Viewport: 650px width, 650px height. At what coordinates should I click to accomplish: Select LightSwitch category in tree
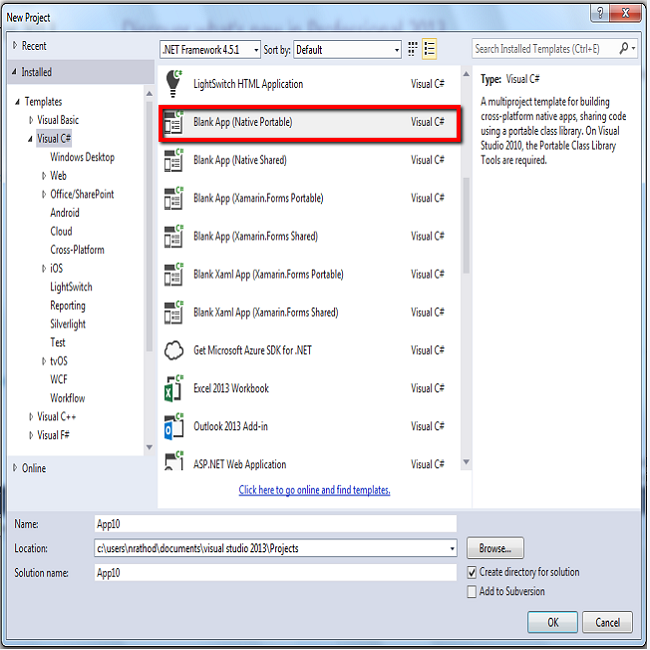click(71, 287)
